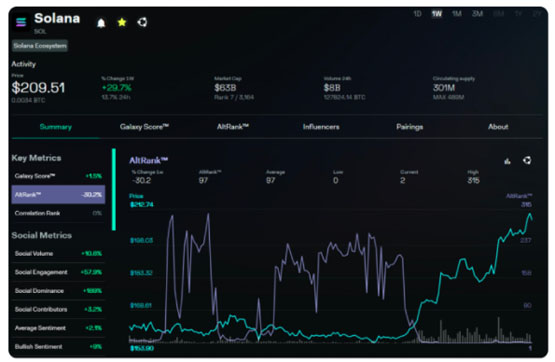Switch to the Summary tab
The image size is (555, 362).
(x=56, y=127)
